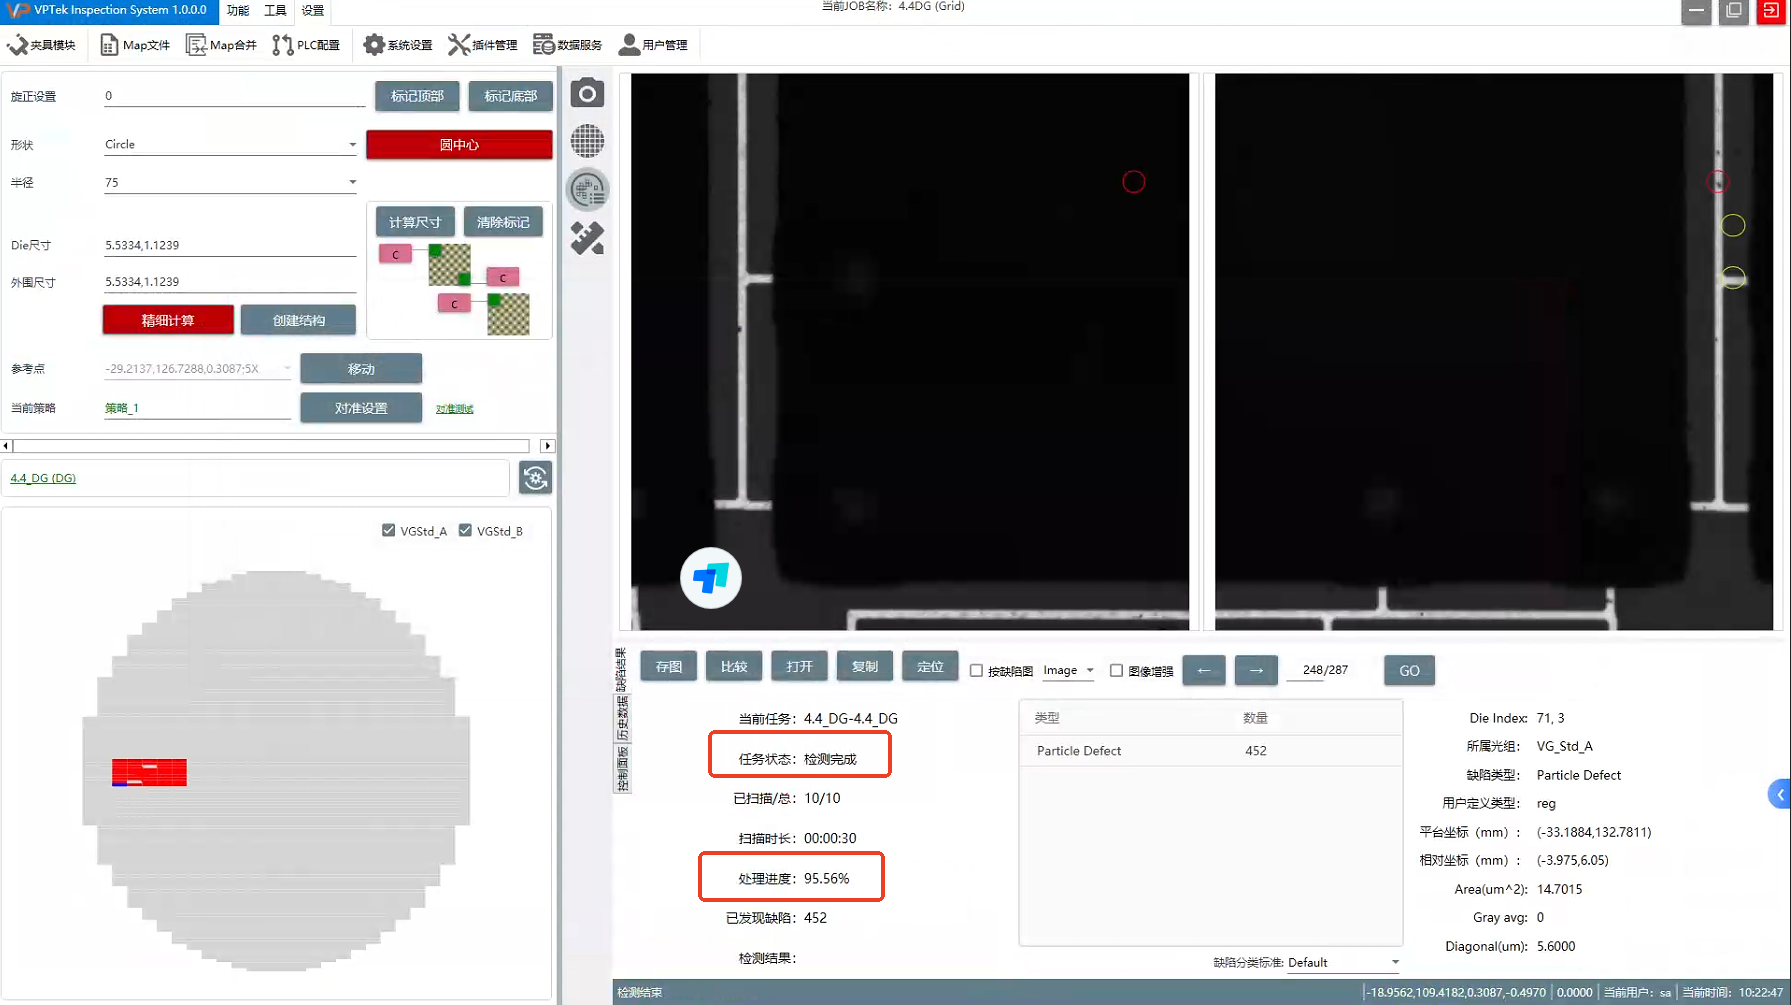The height and width of the screenshot is (1005, 1791).
Task: Click the wafer grid map icon
Action: (587, 141)
